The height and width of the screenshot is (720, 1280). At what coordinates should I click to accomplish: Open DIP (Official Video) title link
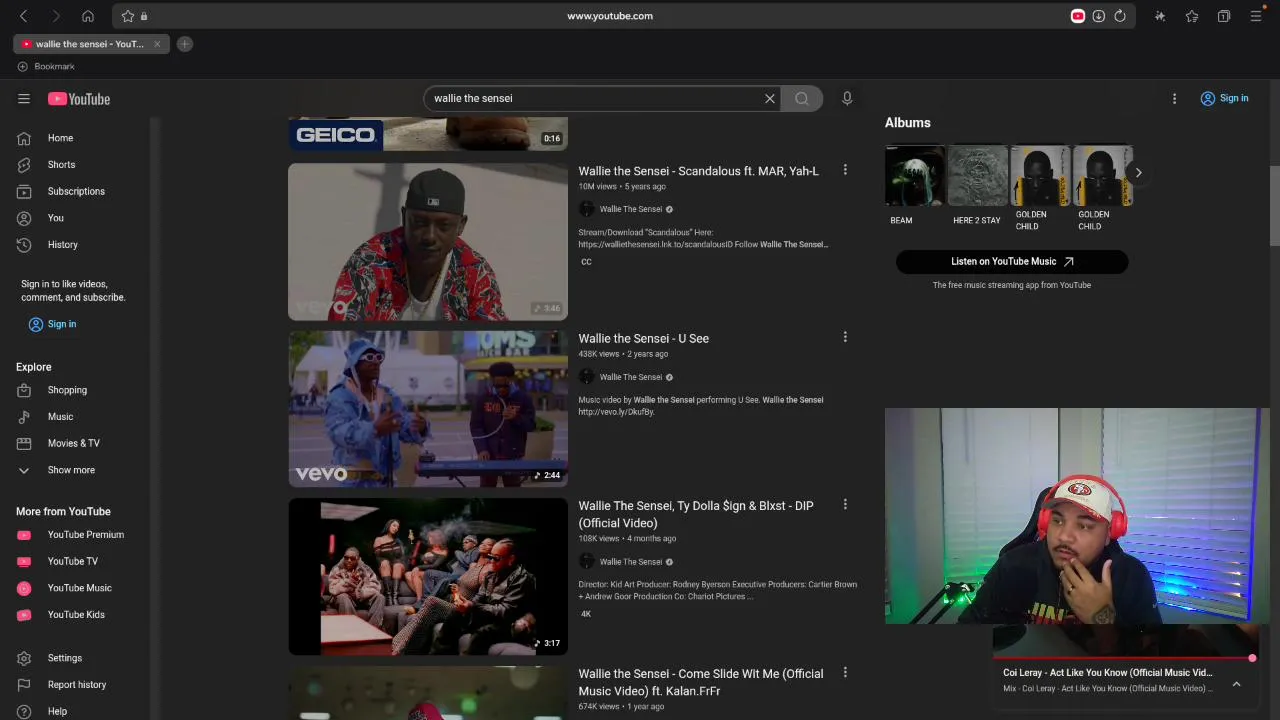click(696, 514)
